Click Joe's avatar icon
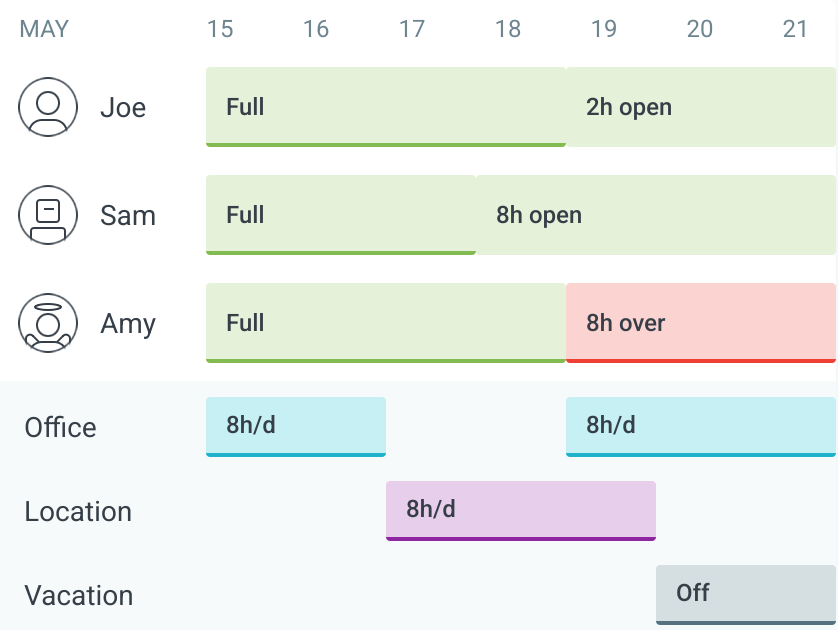 tap(48, 107)
